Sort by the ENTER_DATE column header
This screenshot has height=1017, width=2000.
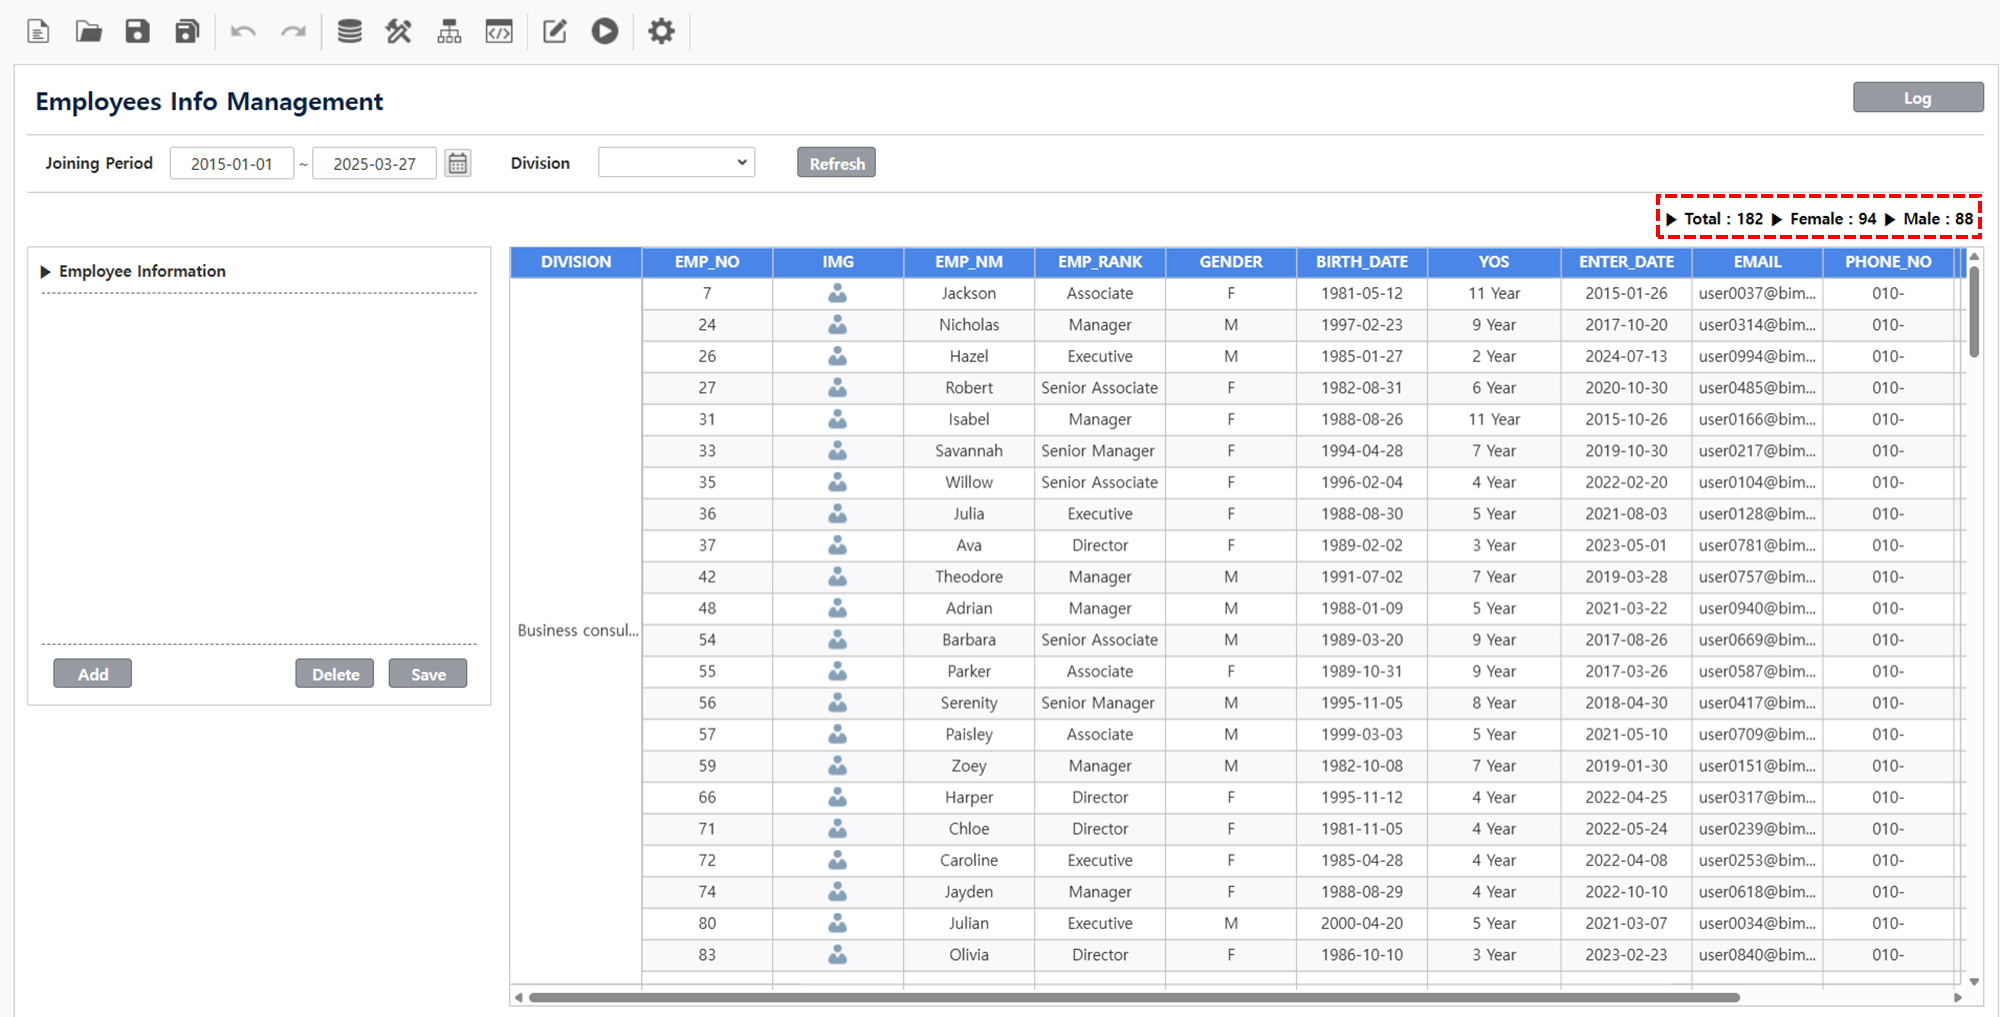[1626, 262]
